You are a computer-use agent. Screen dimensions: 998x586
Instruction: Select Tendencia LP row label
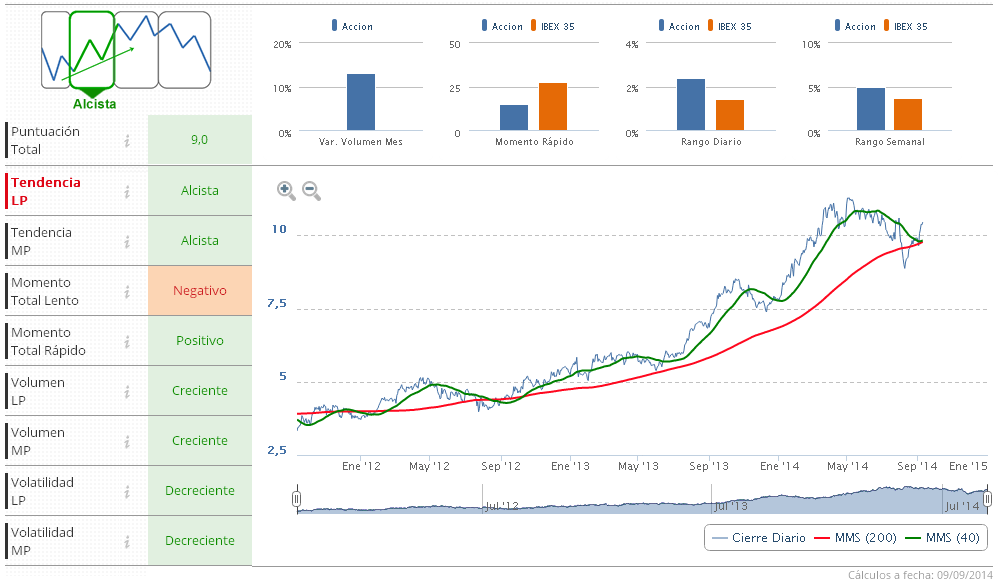pyautogui.click(x=46, y=191)
